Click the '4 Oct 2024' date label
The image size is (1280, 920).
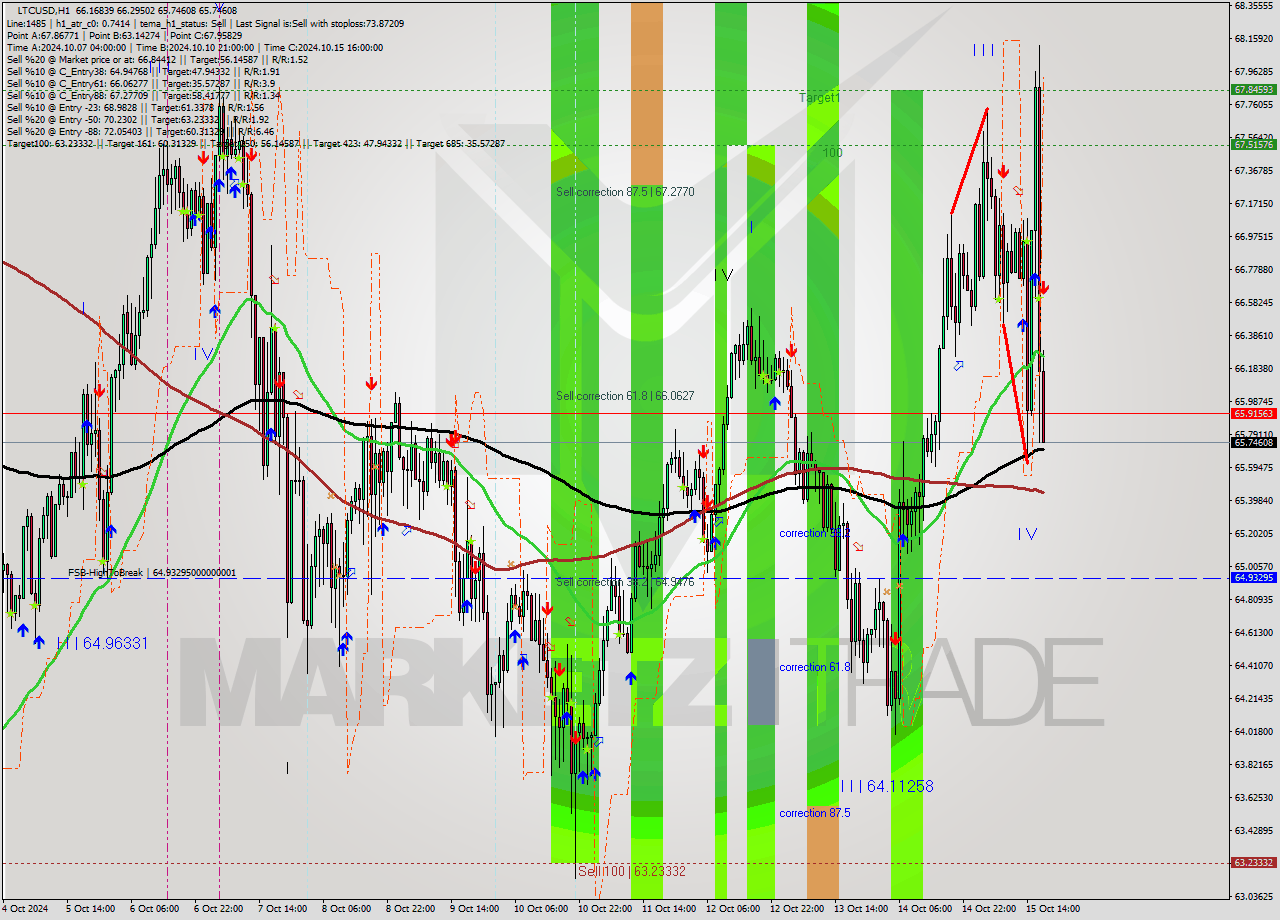[25, 909]
